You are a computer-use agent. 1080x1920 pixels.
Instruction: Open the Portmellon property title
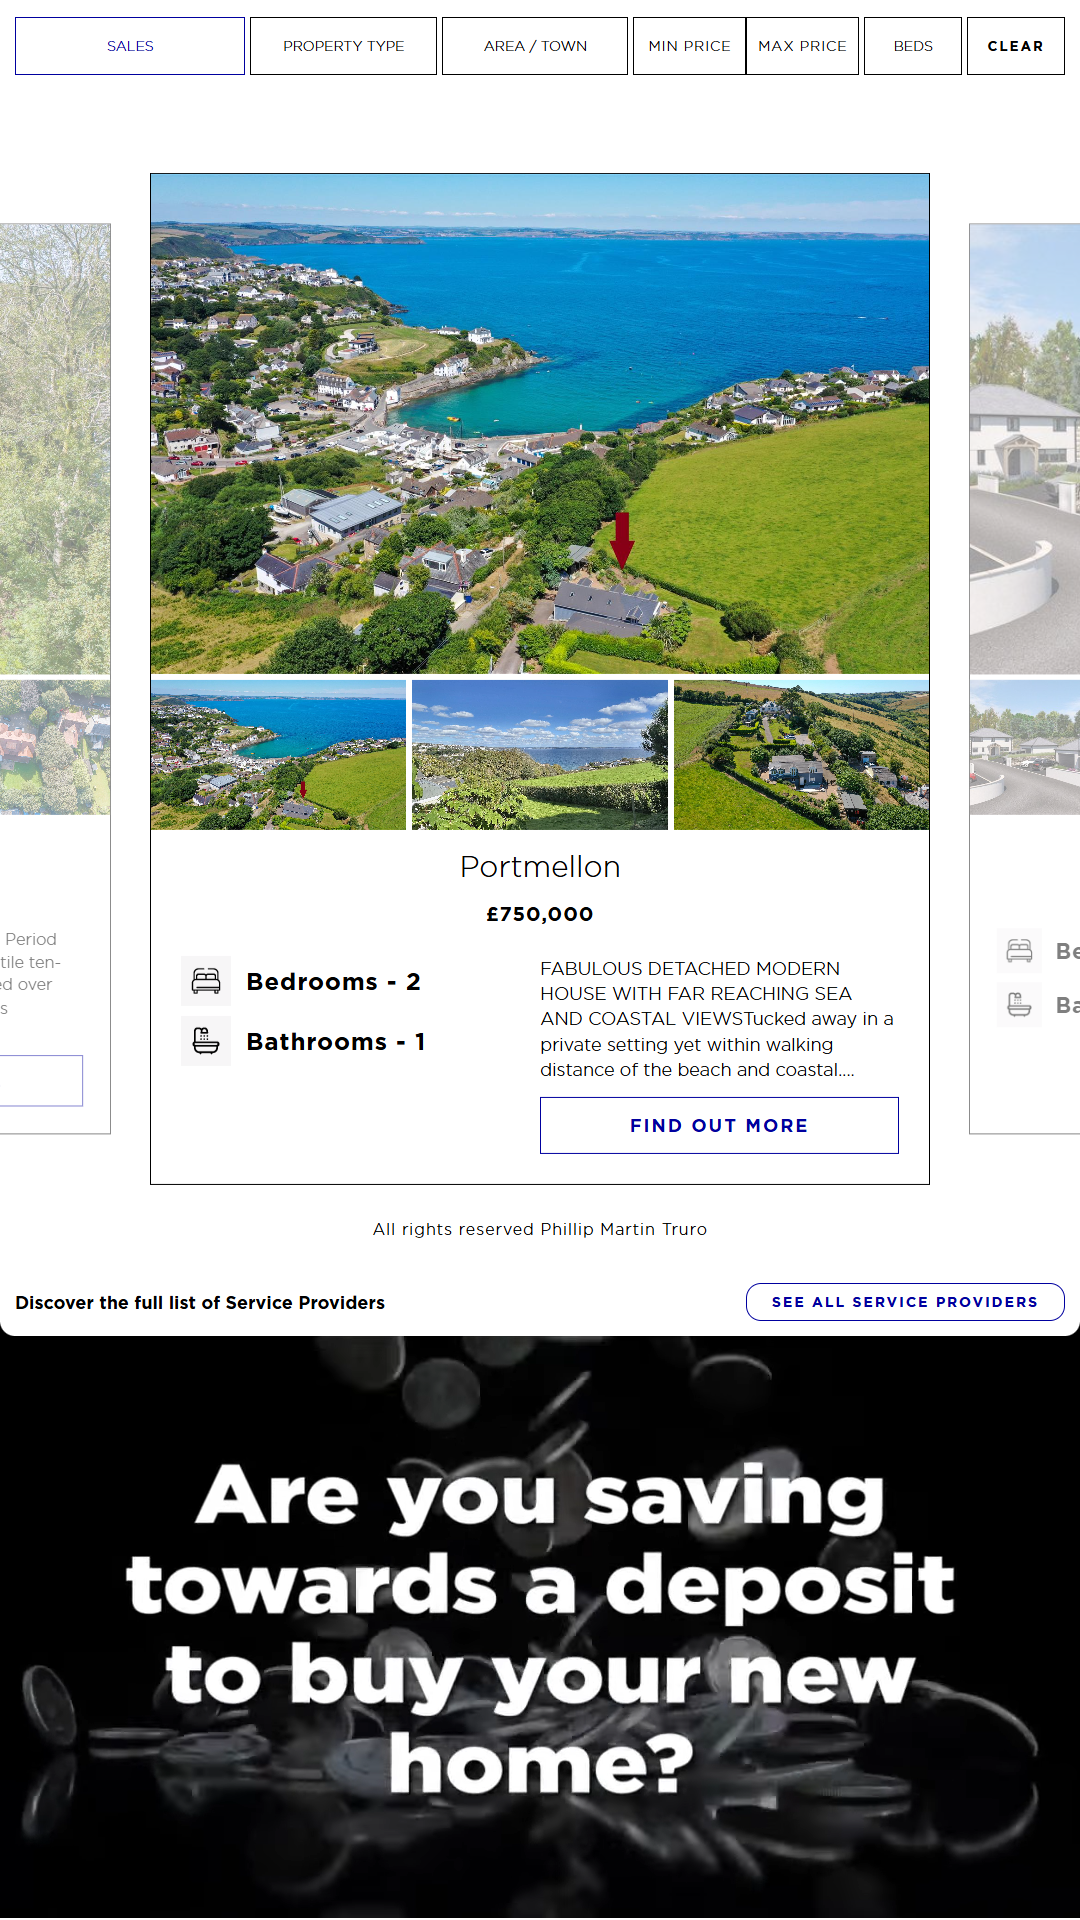point(540,867)
